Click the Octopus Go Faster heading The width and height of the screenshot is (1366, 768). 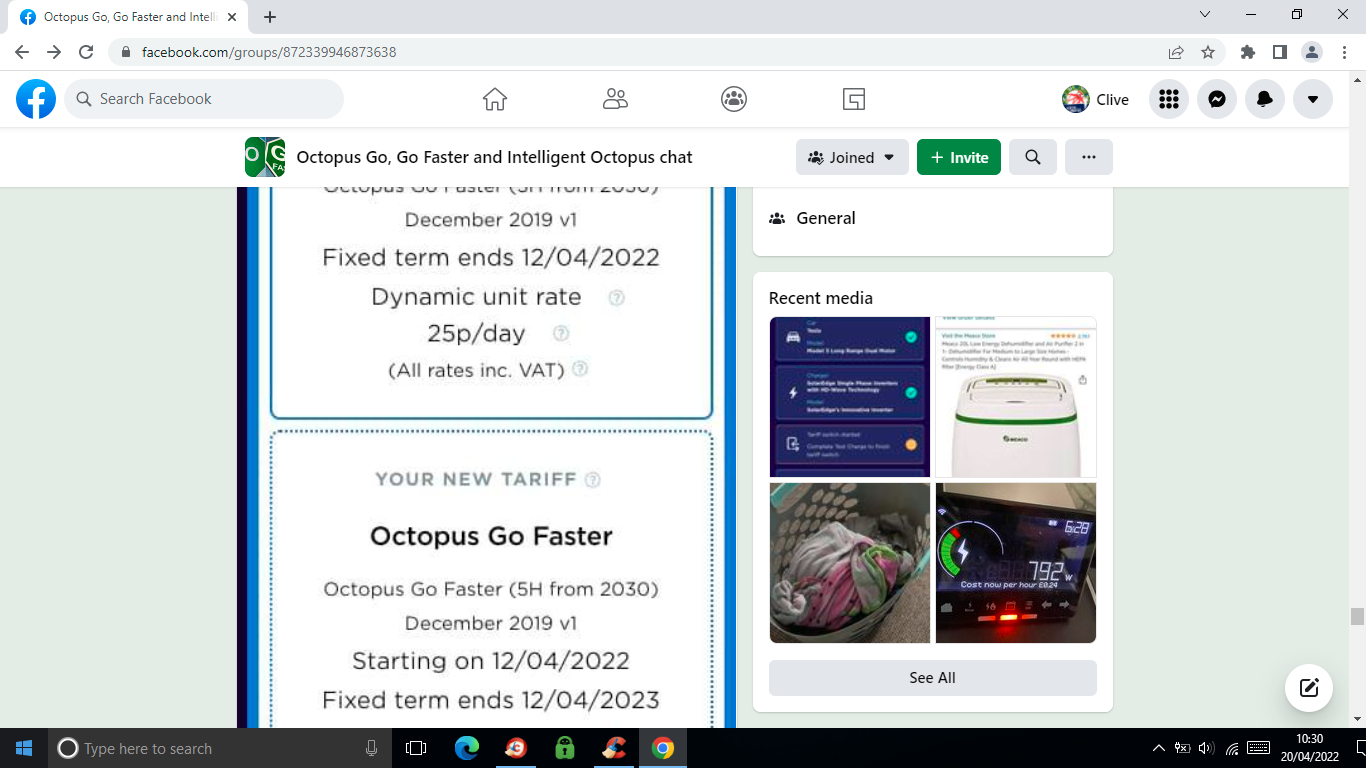[491, 536]
